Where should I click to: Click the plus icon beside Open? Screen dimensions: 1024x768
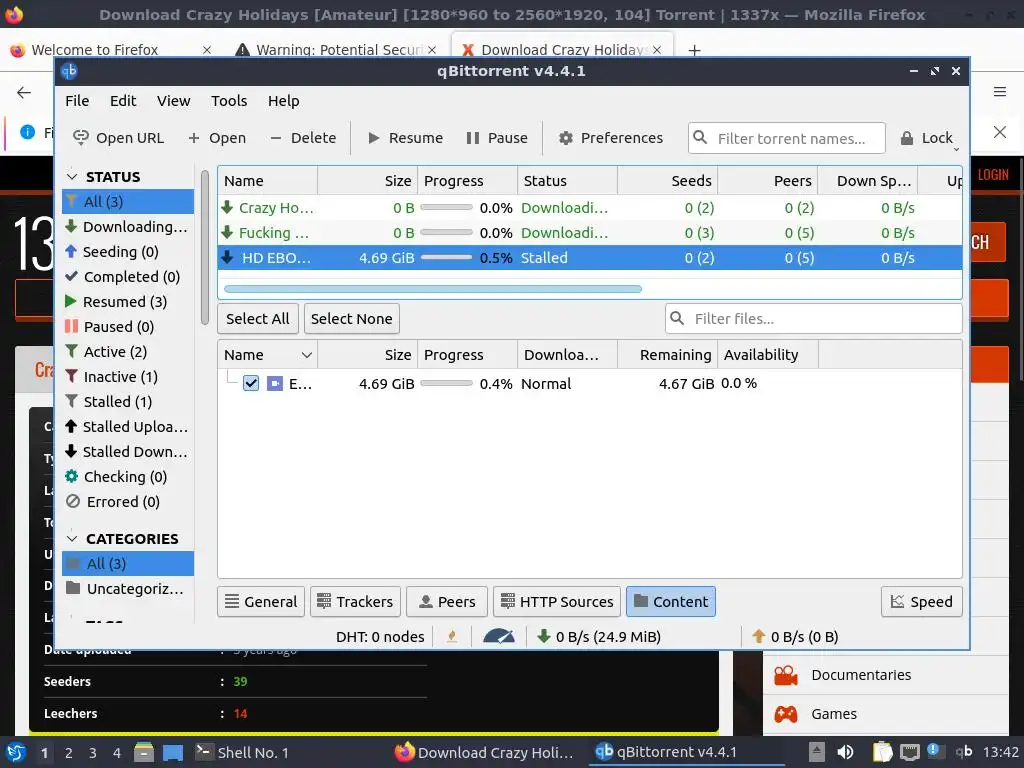coord(193,138)
